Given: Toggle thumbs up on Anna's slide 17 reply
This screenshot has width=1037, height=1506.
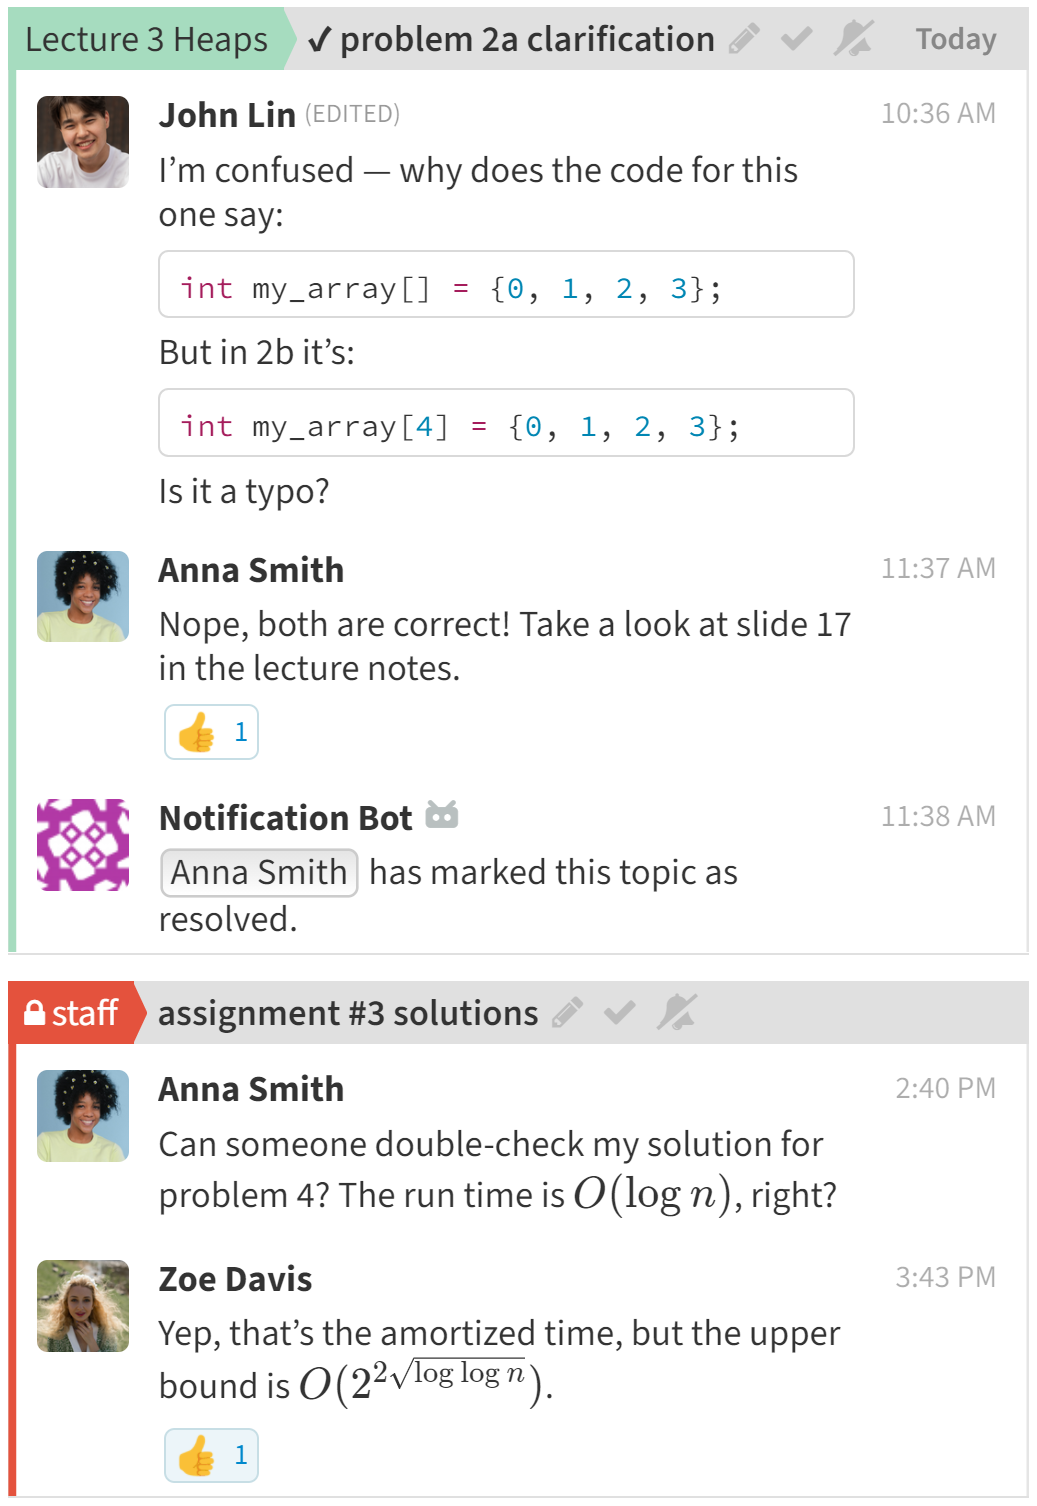Looking at the screenshot, I should pyautogui.click(x=212, y=732).
